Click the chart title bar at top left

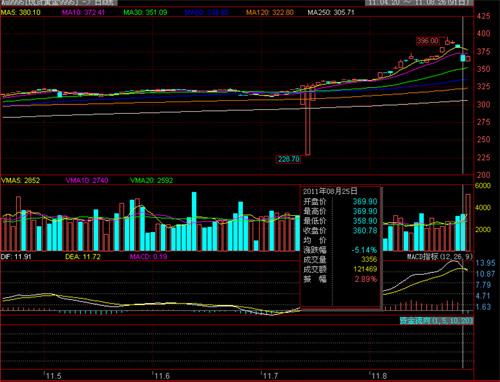pos(59,3)
